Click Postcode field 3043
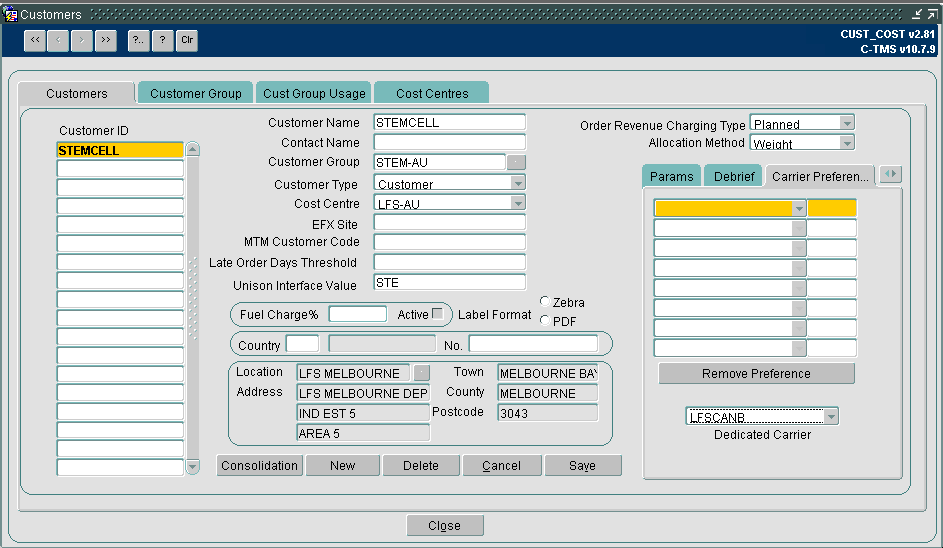Viewport: 943px width, 548px height. pos(548,413)
